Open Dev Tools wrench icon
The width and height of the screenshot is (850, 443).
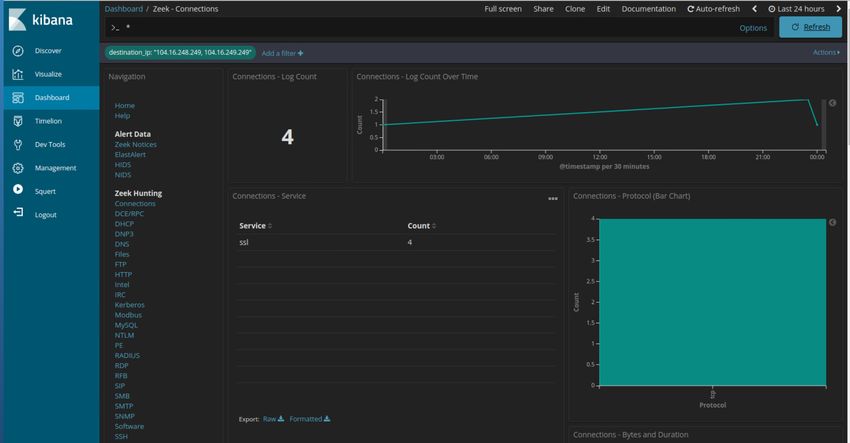[18, 144]
